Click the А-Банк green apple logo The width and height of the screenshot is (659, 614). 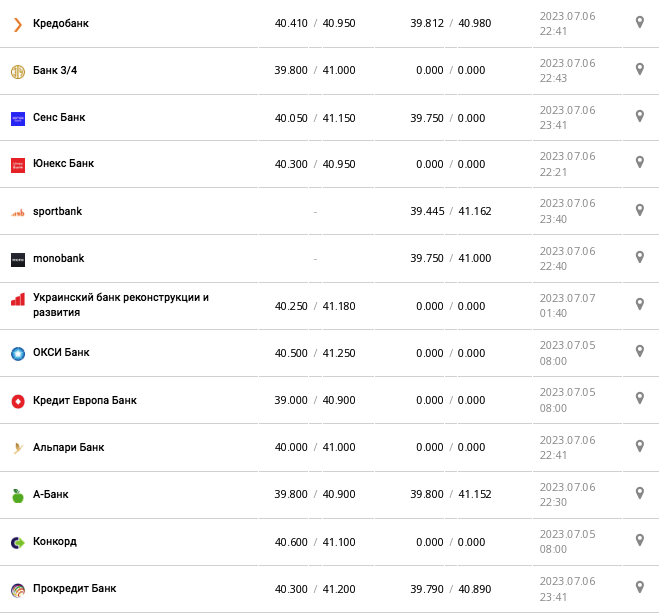pos(17,495)
